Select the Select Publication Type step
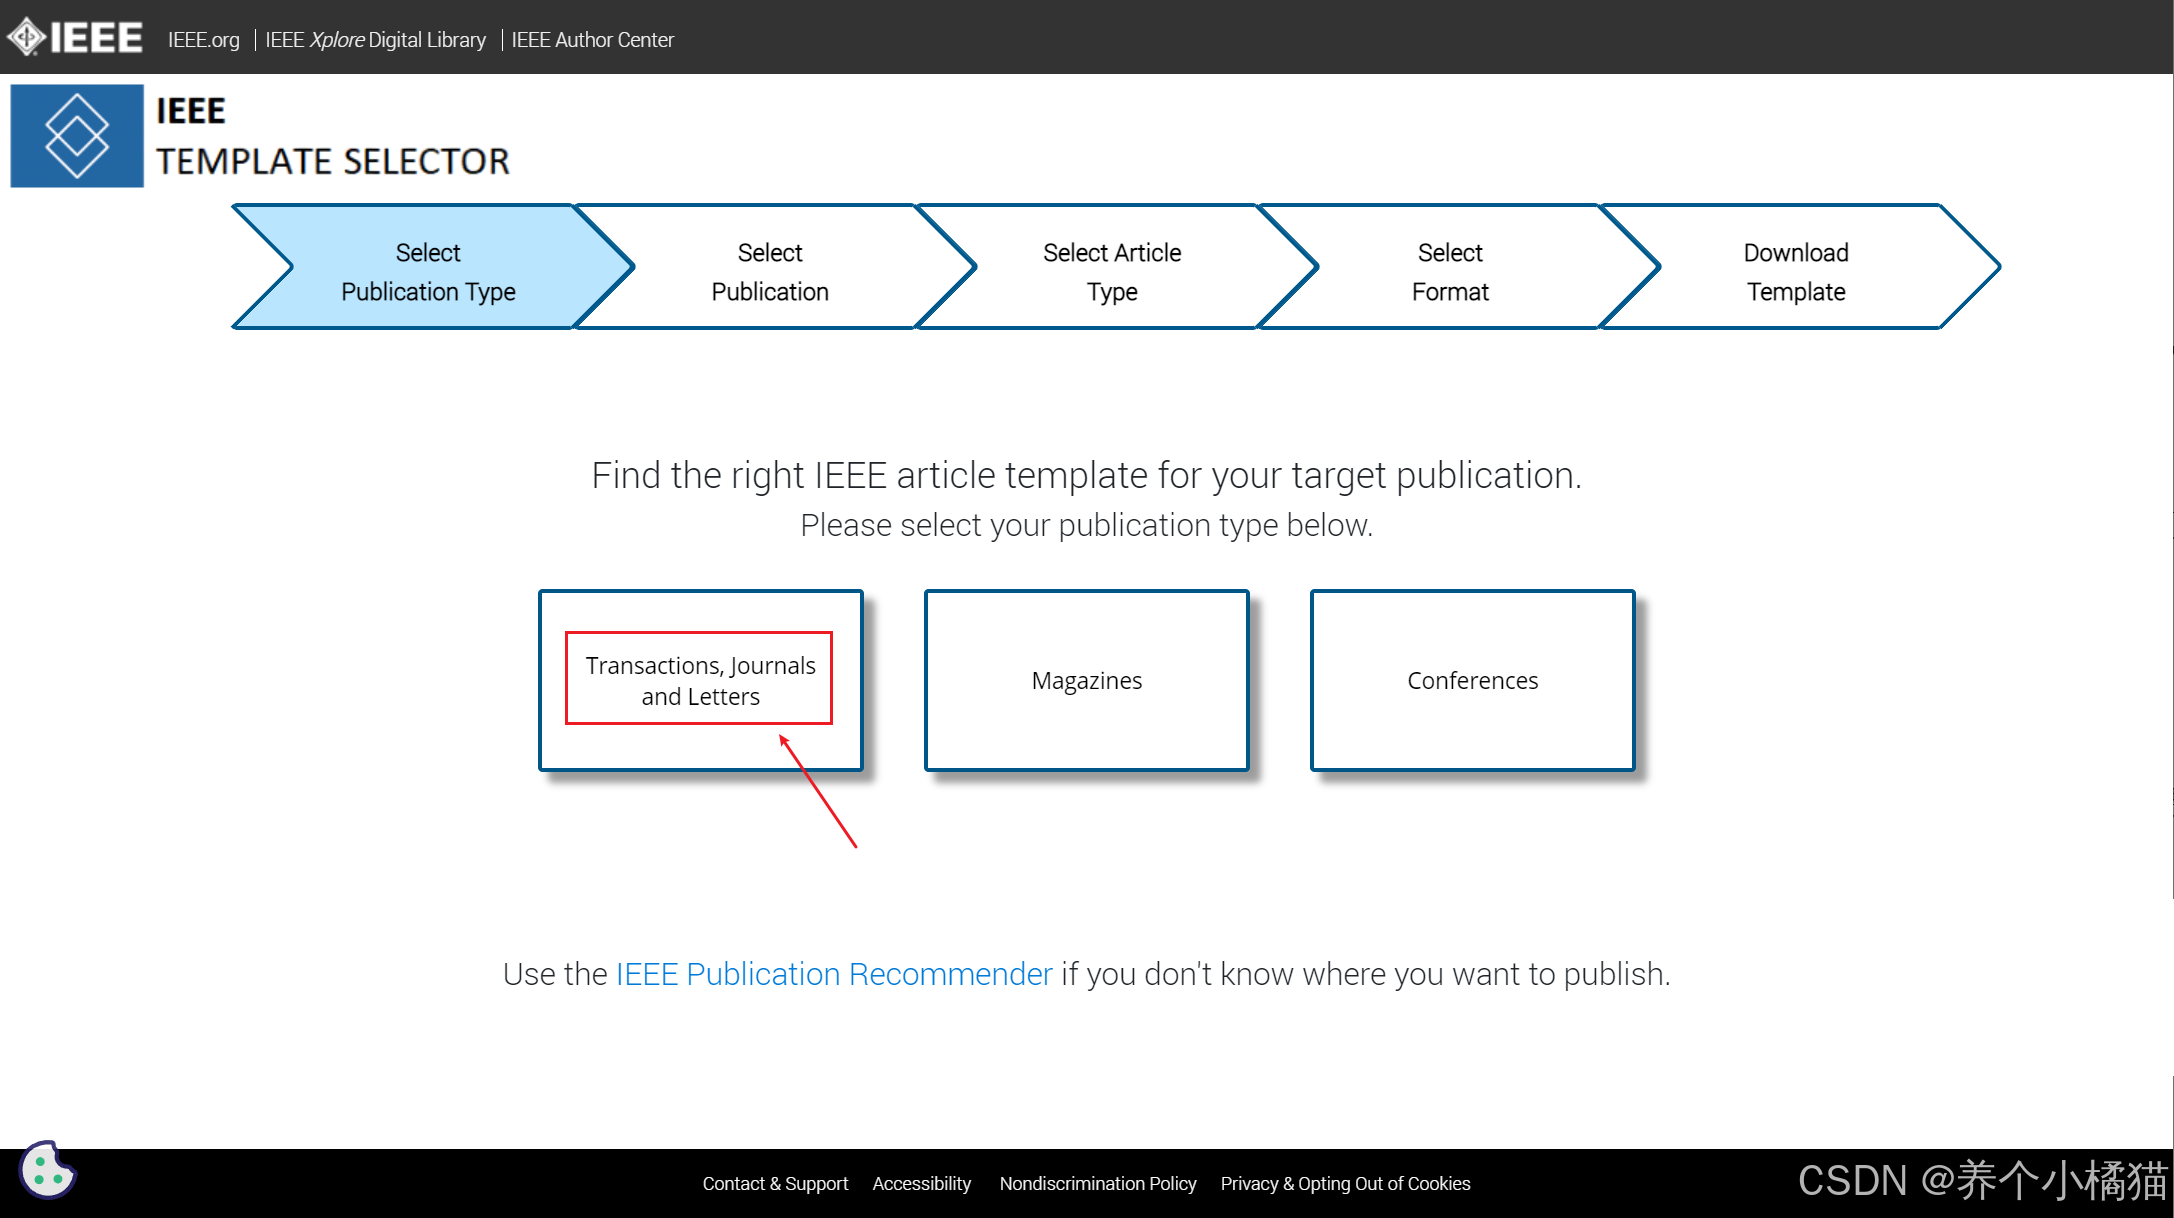 [x=428, y=271]
